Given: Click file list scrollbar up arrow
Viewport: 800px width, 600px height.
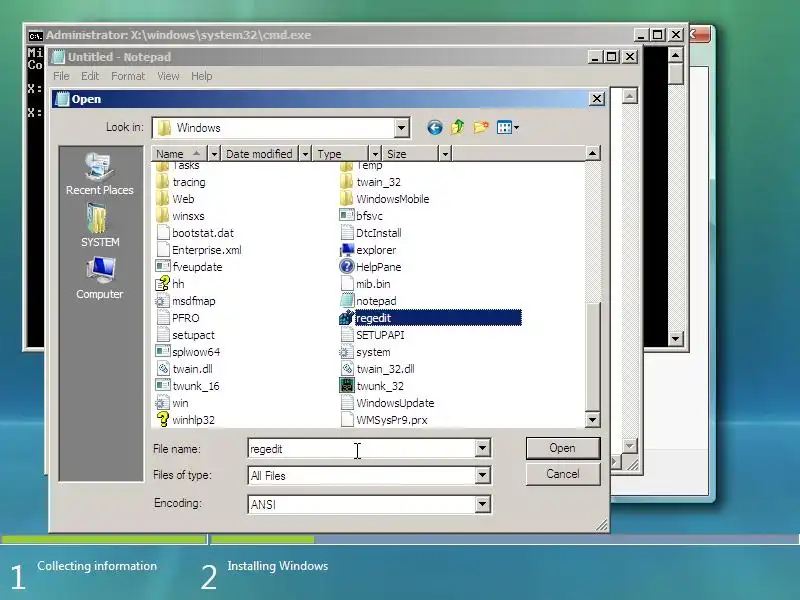Looking at the screenshot, I should click(592, 153).
